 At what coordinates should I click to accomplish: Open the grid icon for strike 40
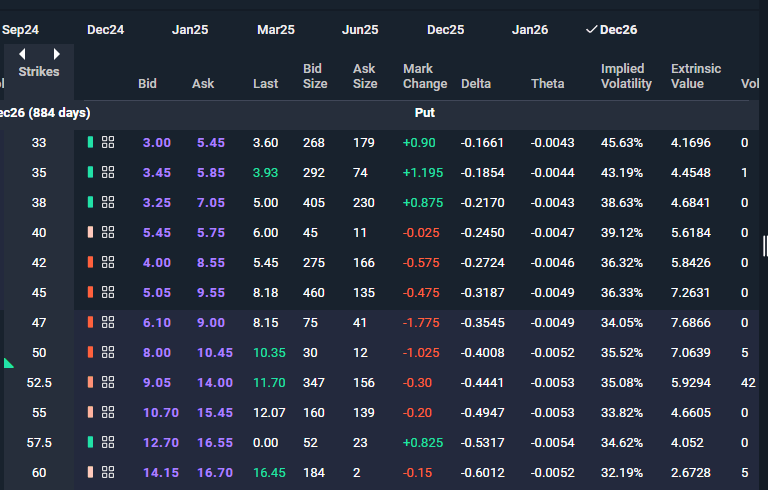pos(108,233)
